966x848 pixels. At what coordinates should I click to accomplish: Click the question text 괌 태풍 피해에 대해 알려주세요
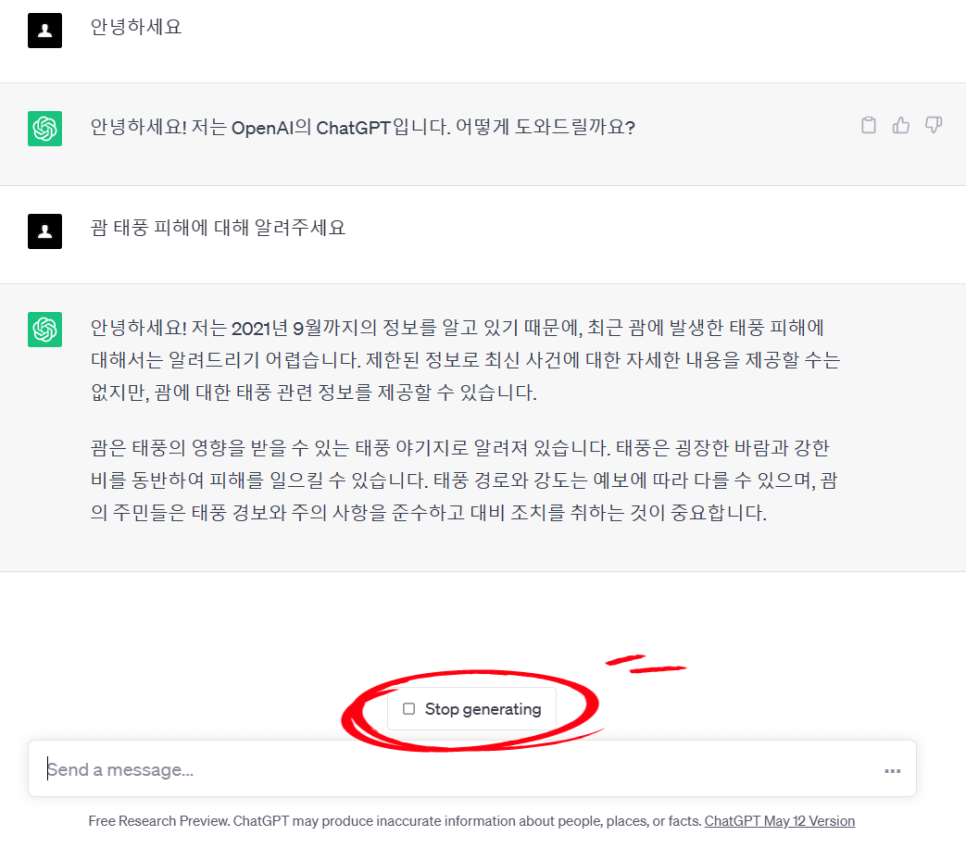218,228
